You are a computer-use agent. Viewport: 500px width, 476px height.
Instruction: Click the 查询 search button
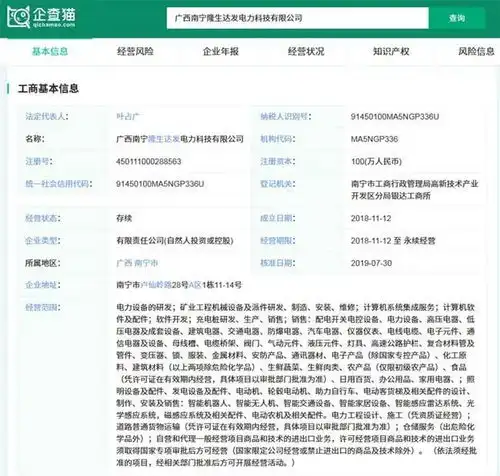(x=456, y=18)
